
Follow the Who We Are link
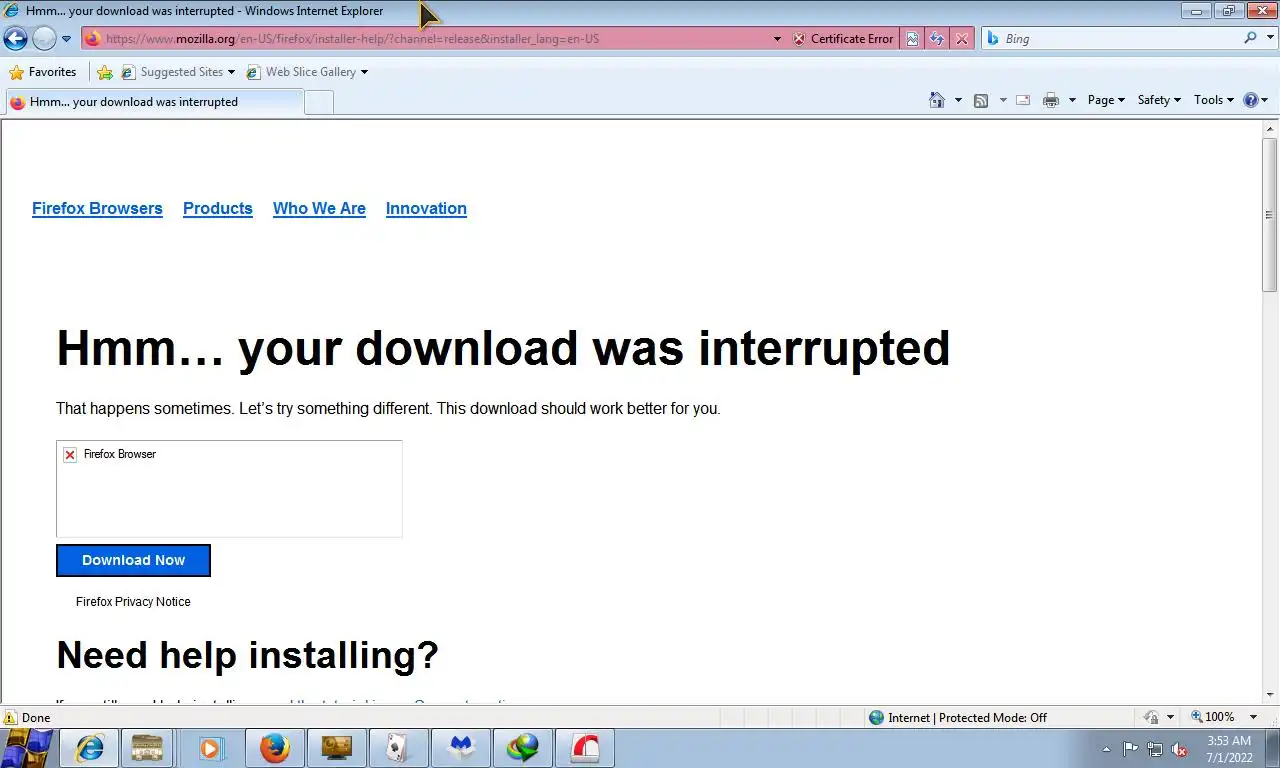tap(319, 208)
